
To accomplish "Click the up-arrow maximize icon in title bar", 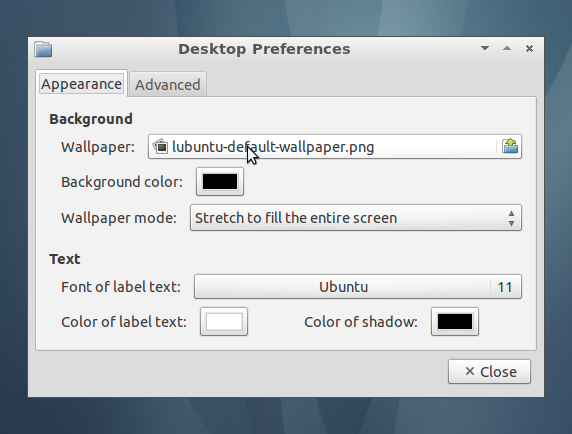I will (x=507, y=49).
